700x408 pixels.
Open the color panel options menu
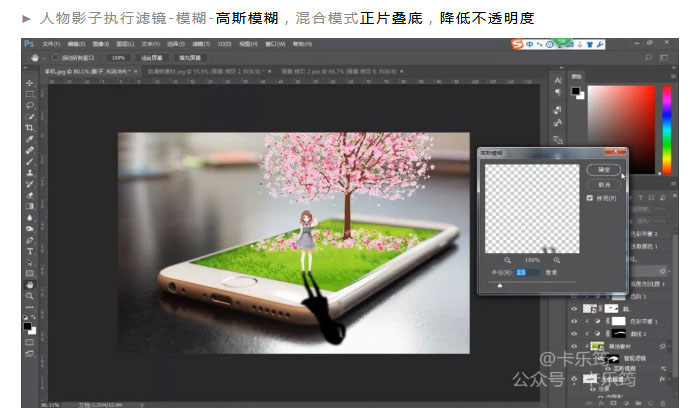tap(674, 76)
